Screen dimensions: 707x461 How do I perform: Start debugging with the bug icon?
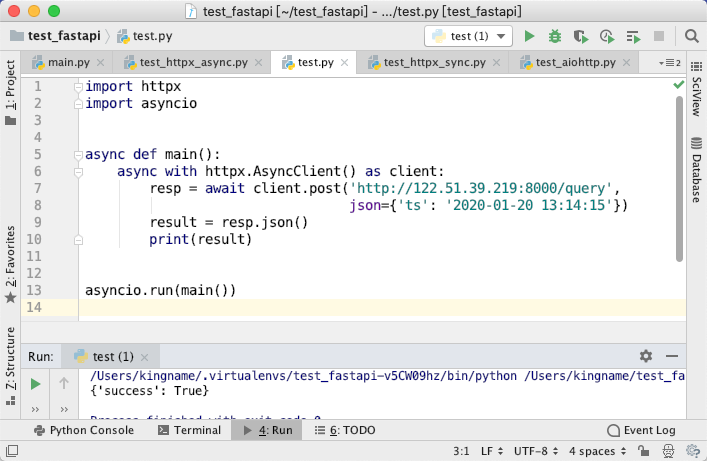coord(555,36)
